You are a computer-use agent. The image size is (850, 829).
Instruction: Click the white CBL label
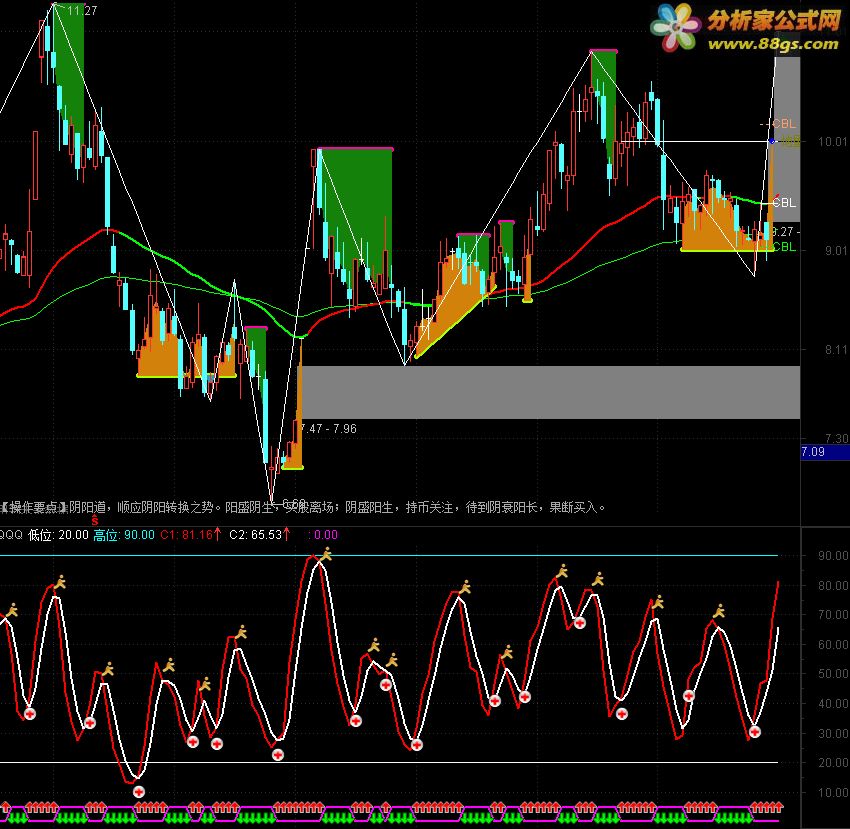tap(784, 203)
